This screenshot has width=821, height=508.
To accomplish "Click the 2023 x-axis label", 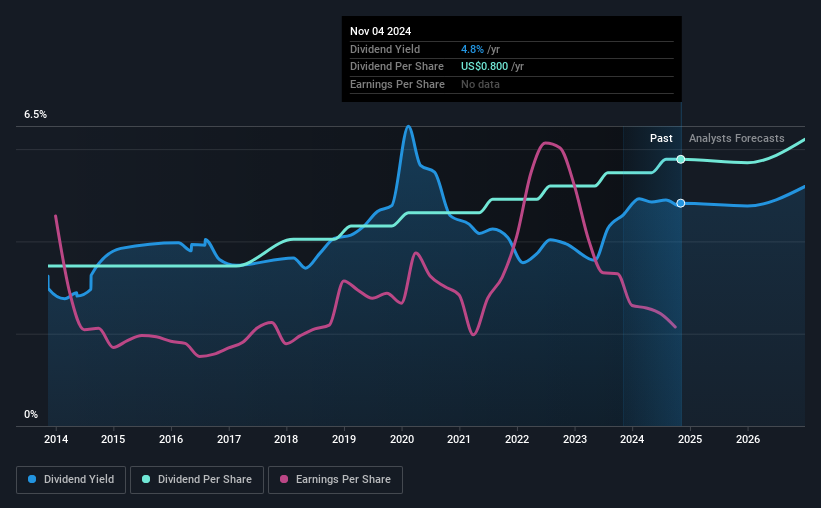I will [x=575, y=439].
